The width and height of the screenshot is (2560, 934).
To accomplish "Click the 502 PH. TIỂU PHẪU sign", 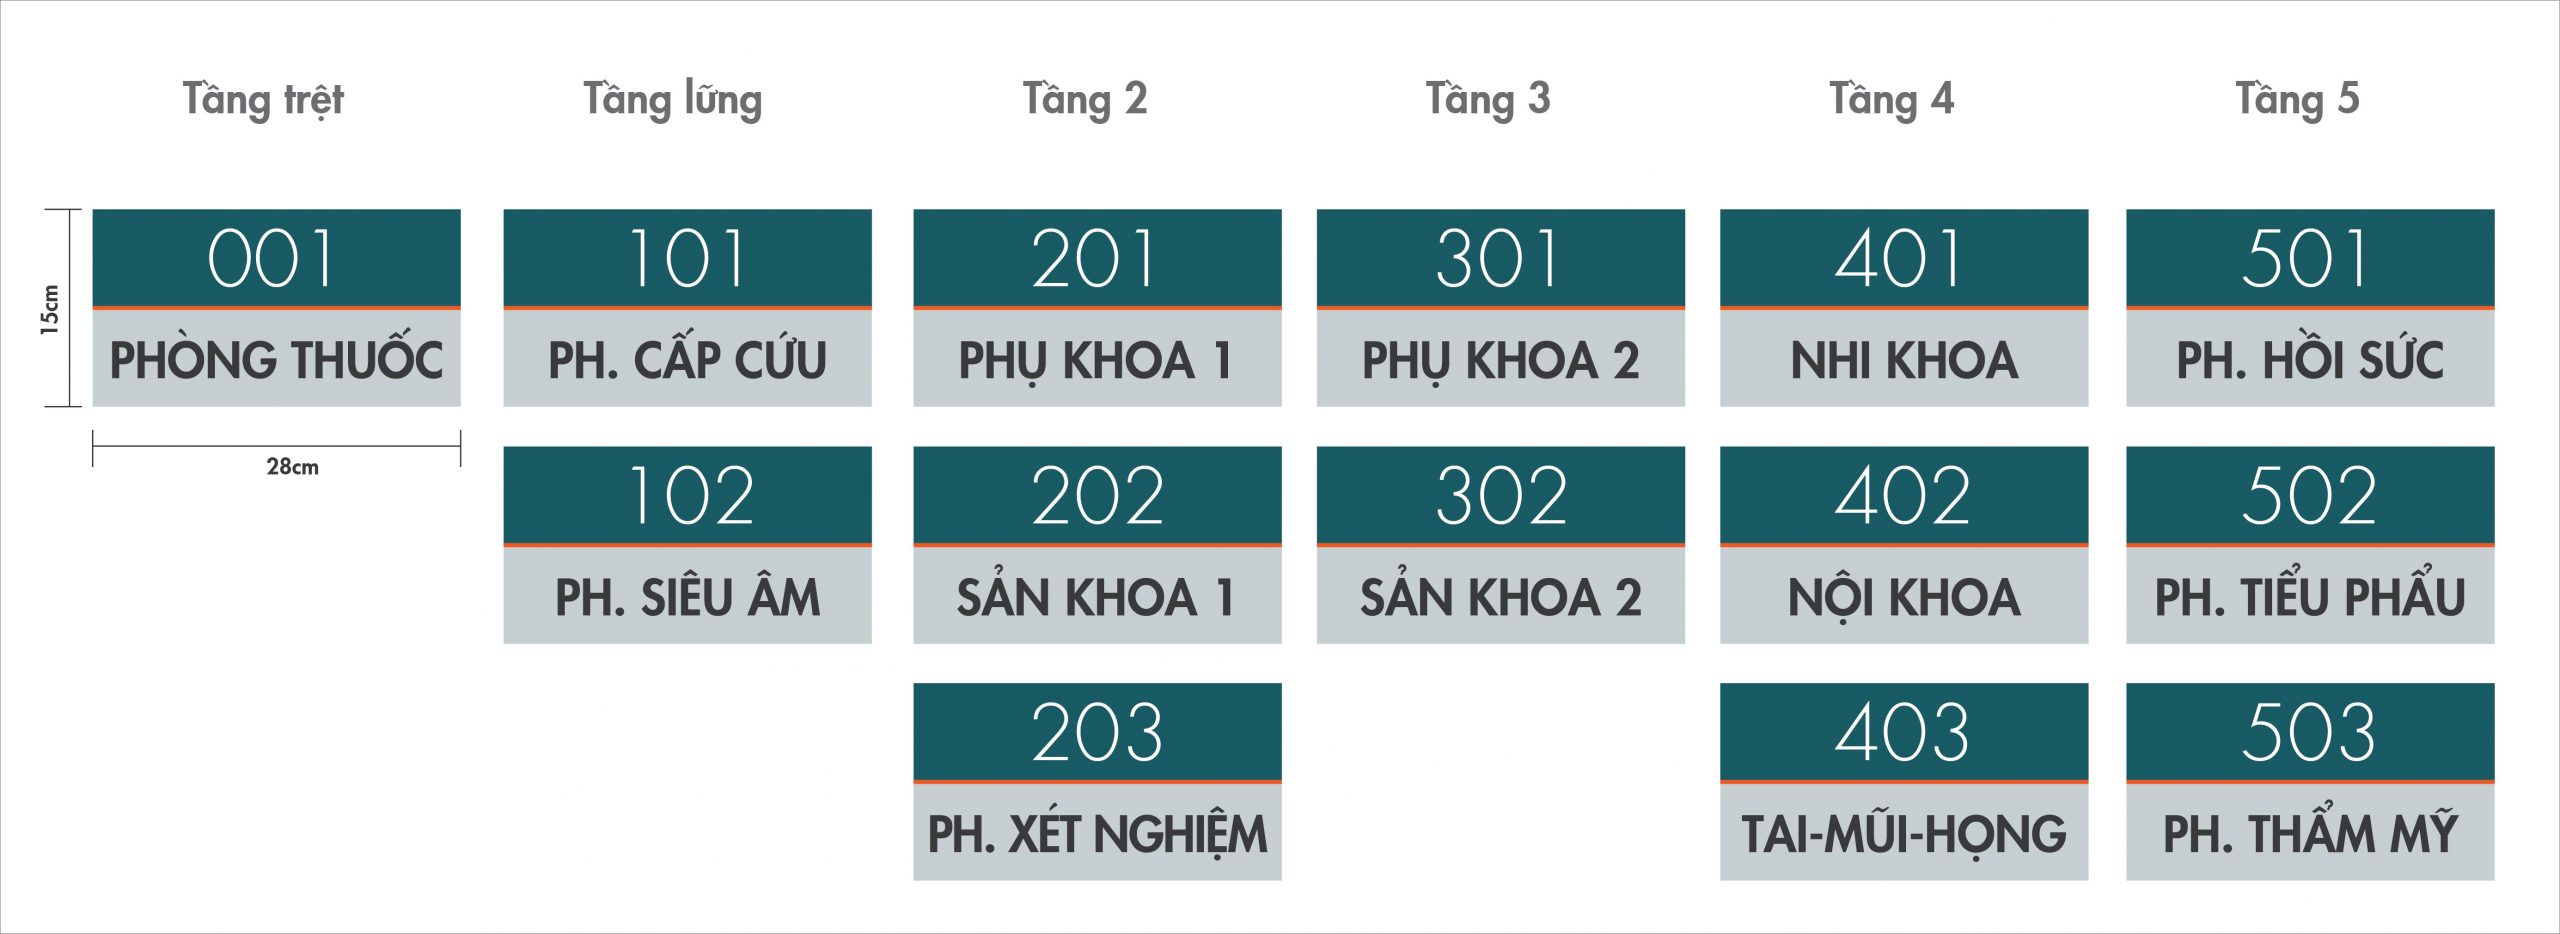I will pyautogui.click(x=2311, y=545).
